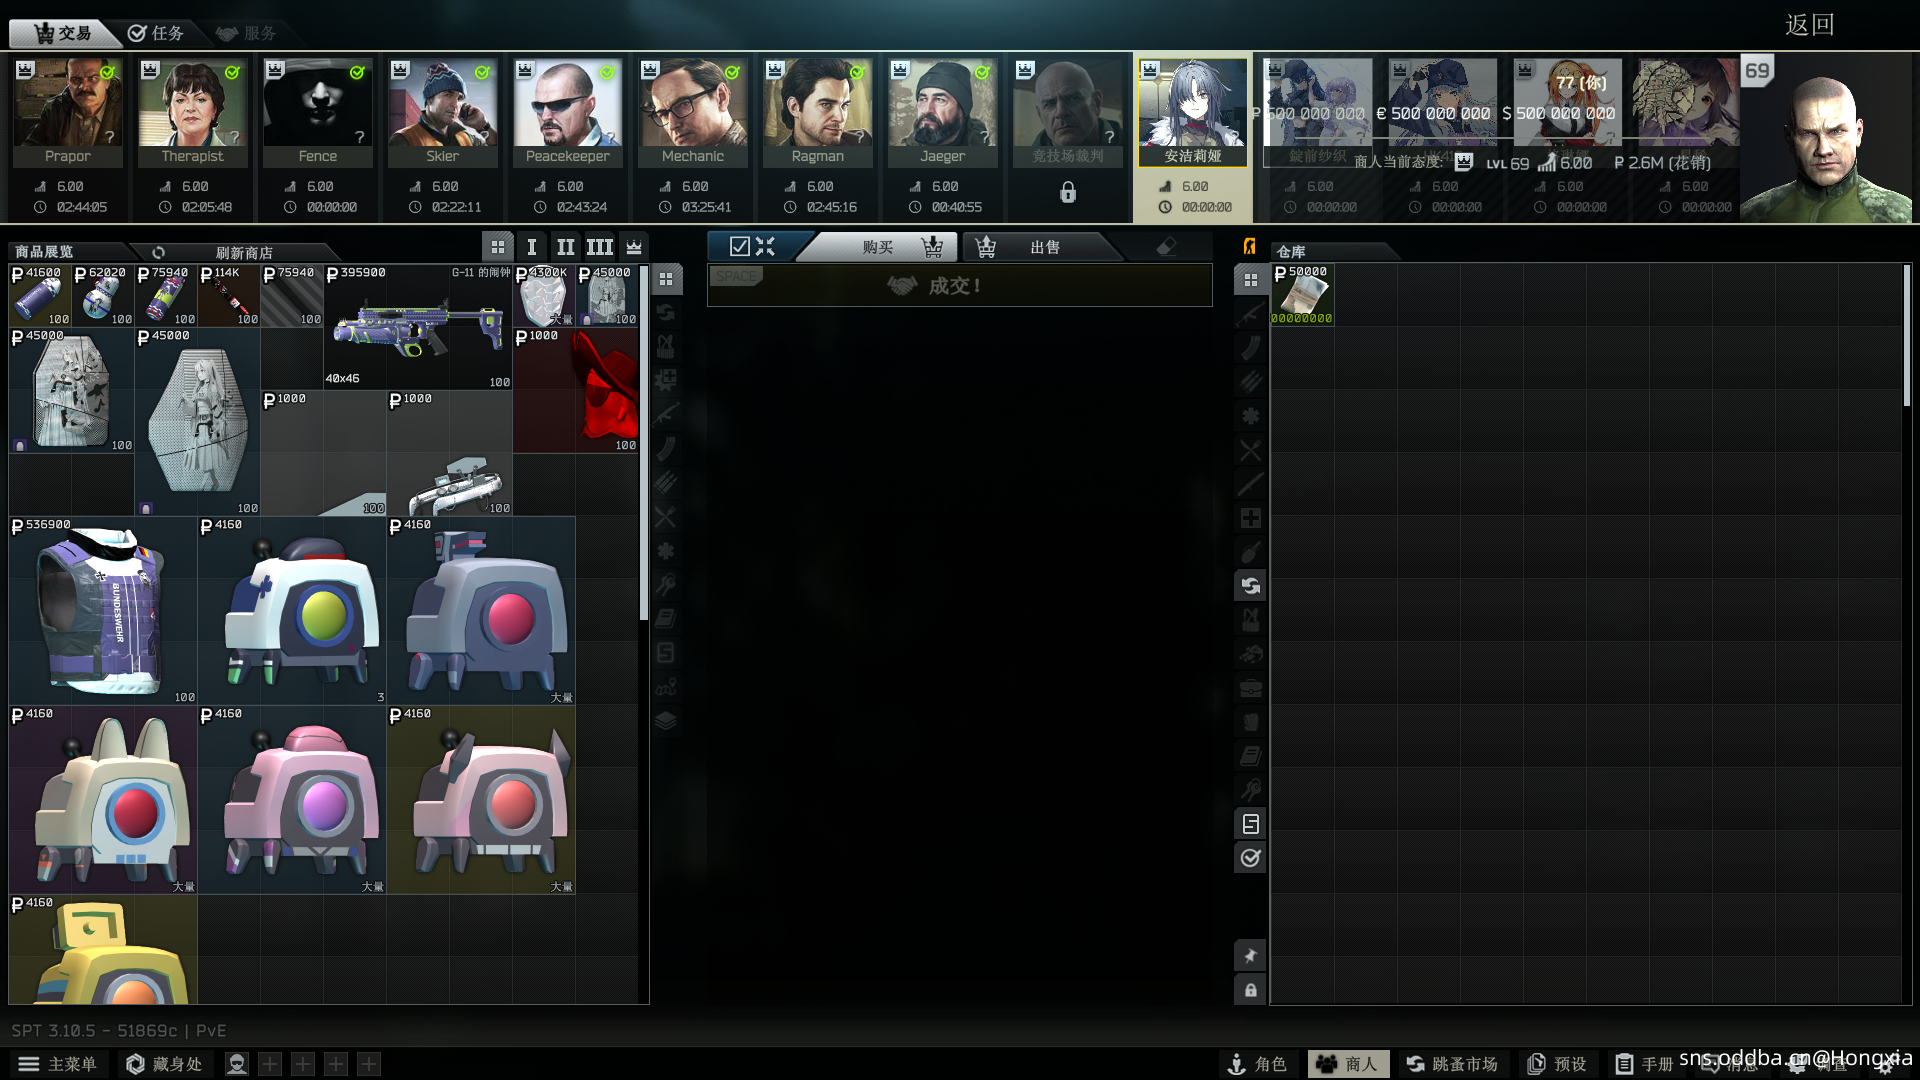This screenshot has height=1080, width=1920.
Task: Select trader Therapist
Action: (x=193, y=112)
